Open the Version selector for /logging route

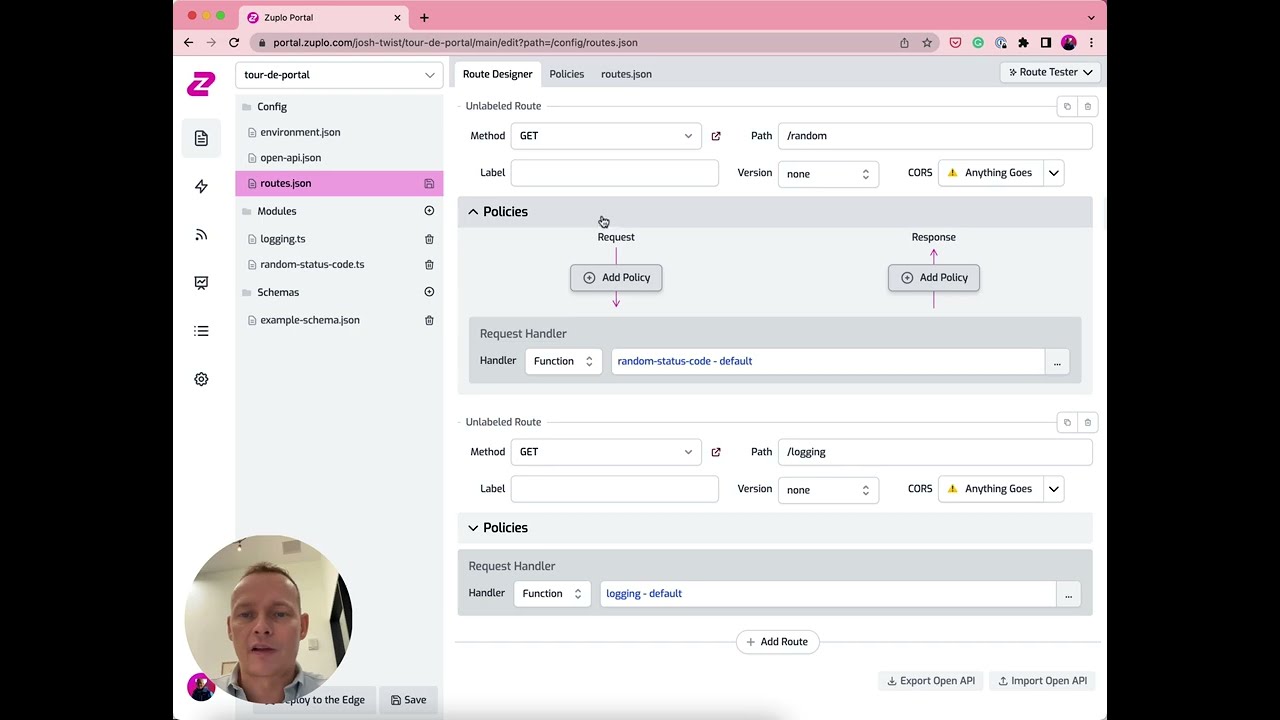point(828,490)
